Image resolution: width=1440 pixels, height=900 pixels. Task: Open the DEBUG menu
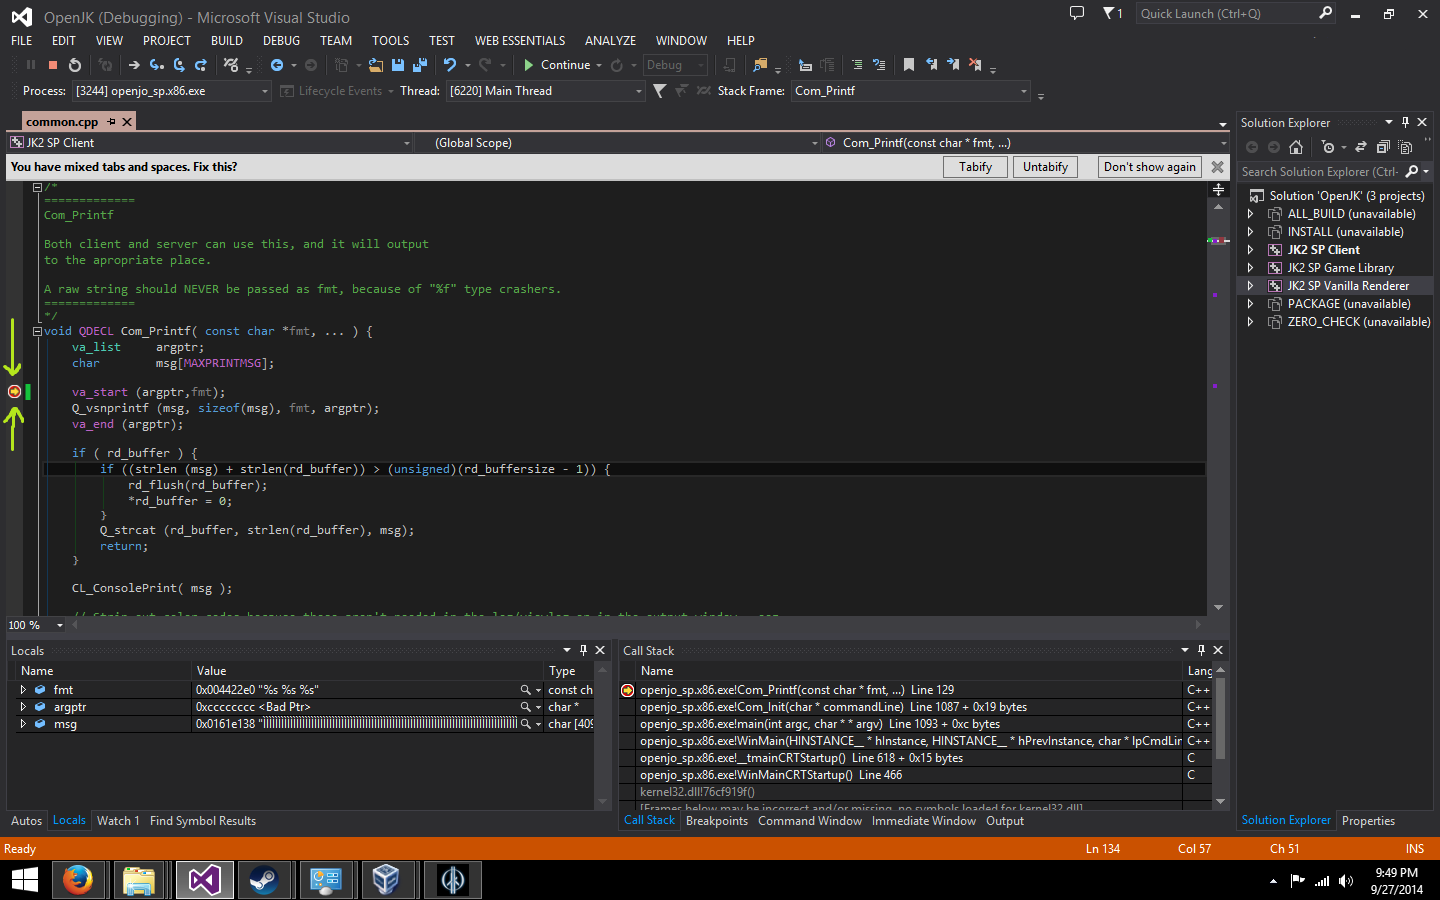coord(281,41)
